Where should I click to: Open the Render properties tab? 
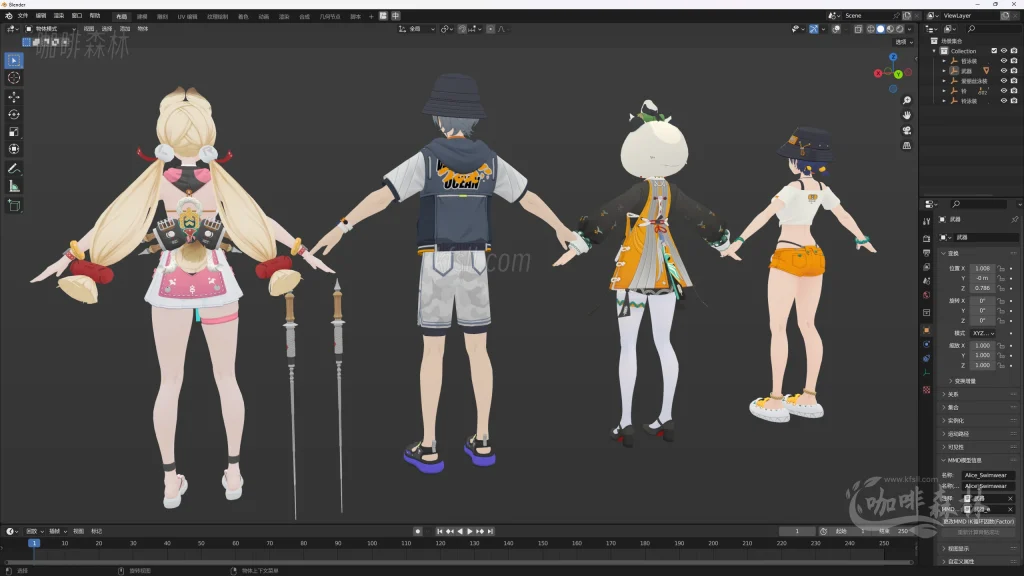pos(926,238)
